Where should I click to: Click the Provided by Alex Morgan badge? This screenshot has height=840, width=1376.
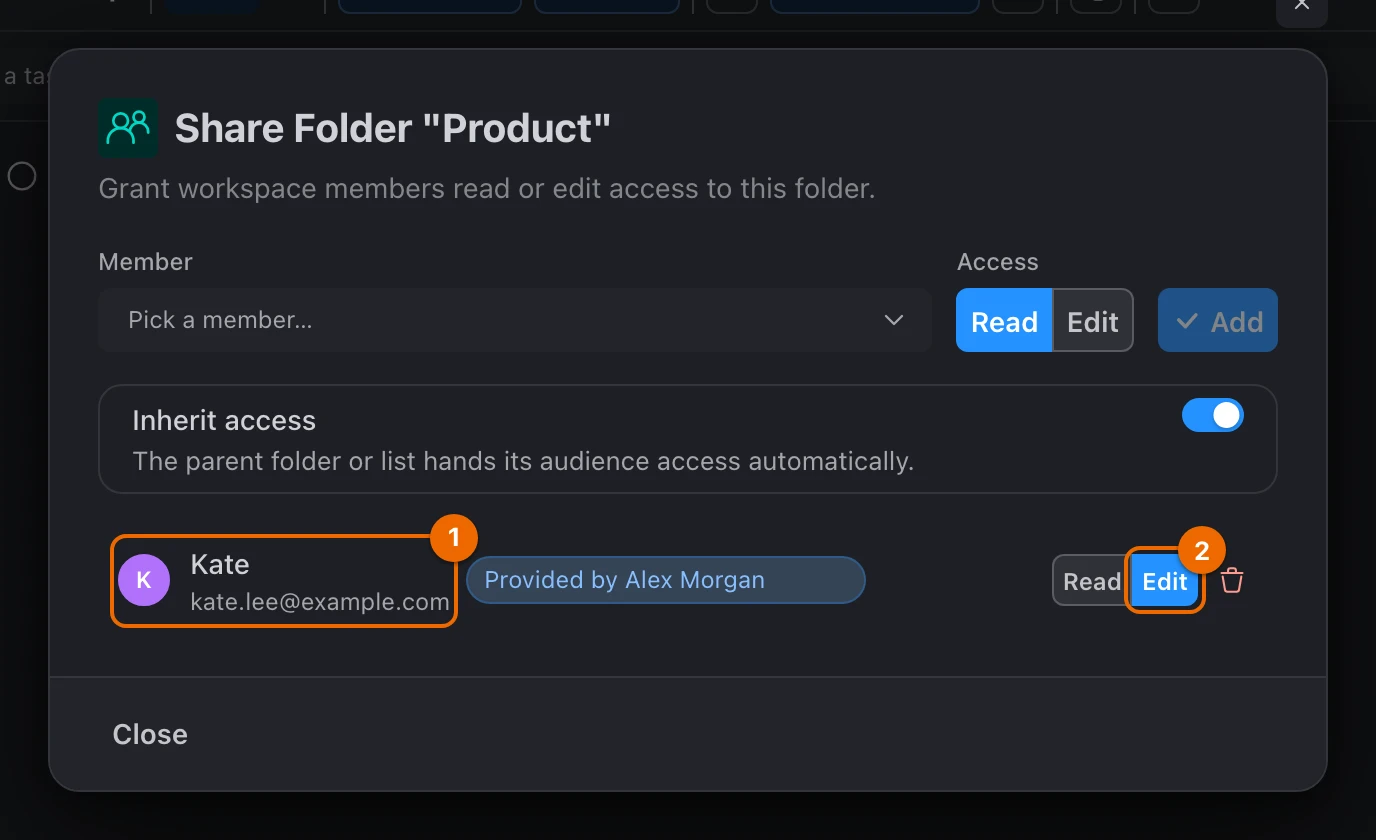click(666, 580)
